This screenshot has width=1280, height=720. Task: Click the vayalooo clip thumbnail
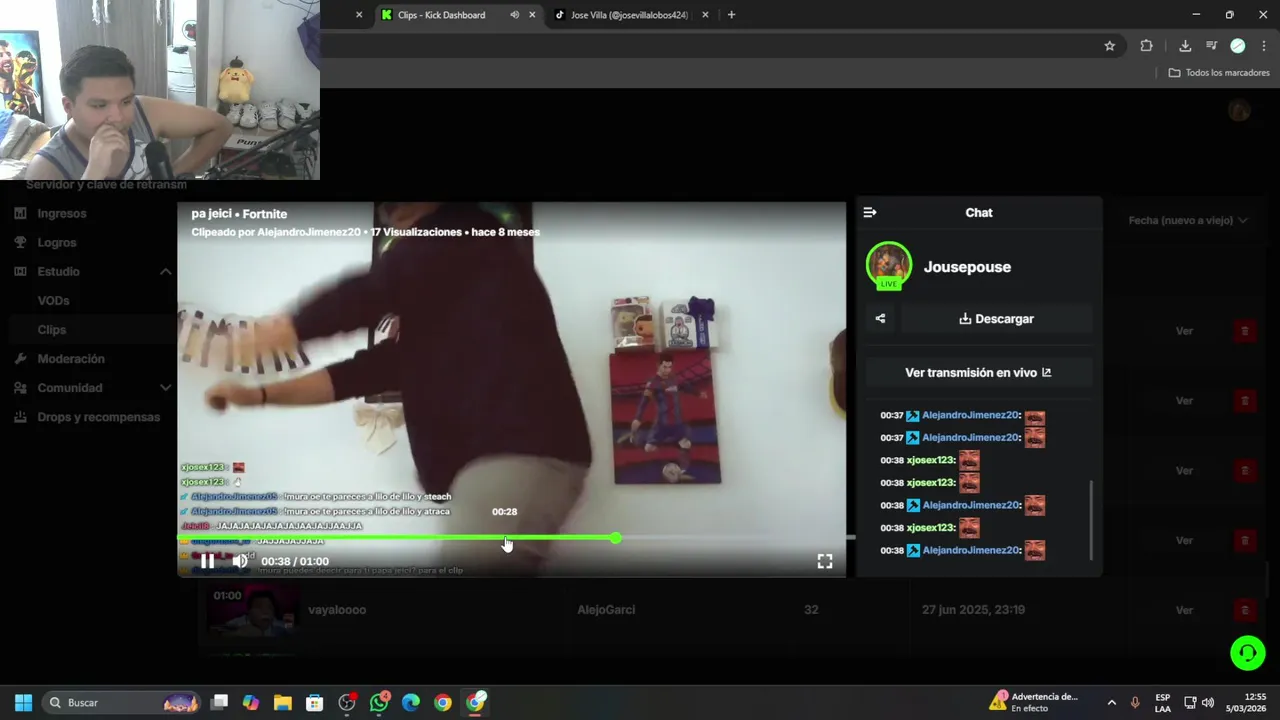(251, 610)
